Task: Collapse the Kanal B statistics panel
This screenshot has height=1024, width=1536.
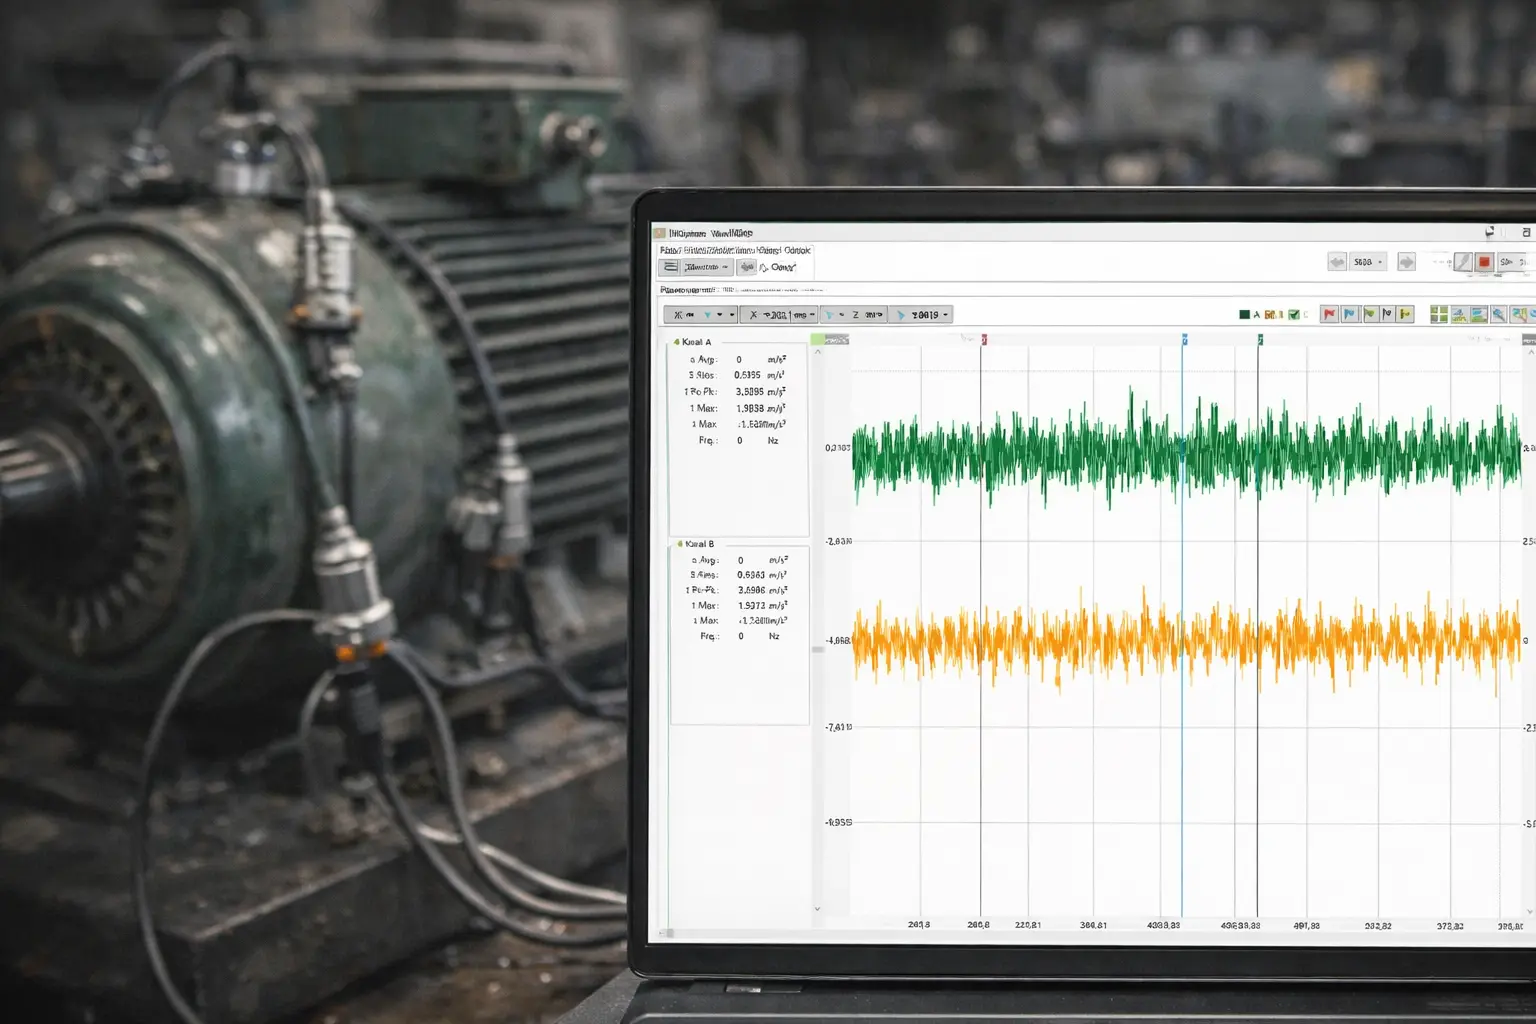Action: tap(680, 544)
